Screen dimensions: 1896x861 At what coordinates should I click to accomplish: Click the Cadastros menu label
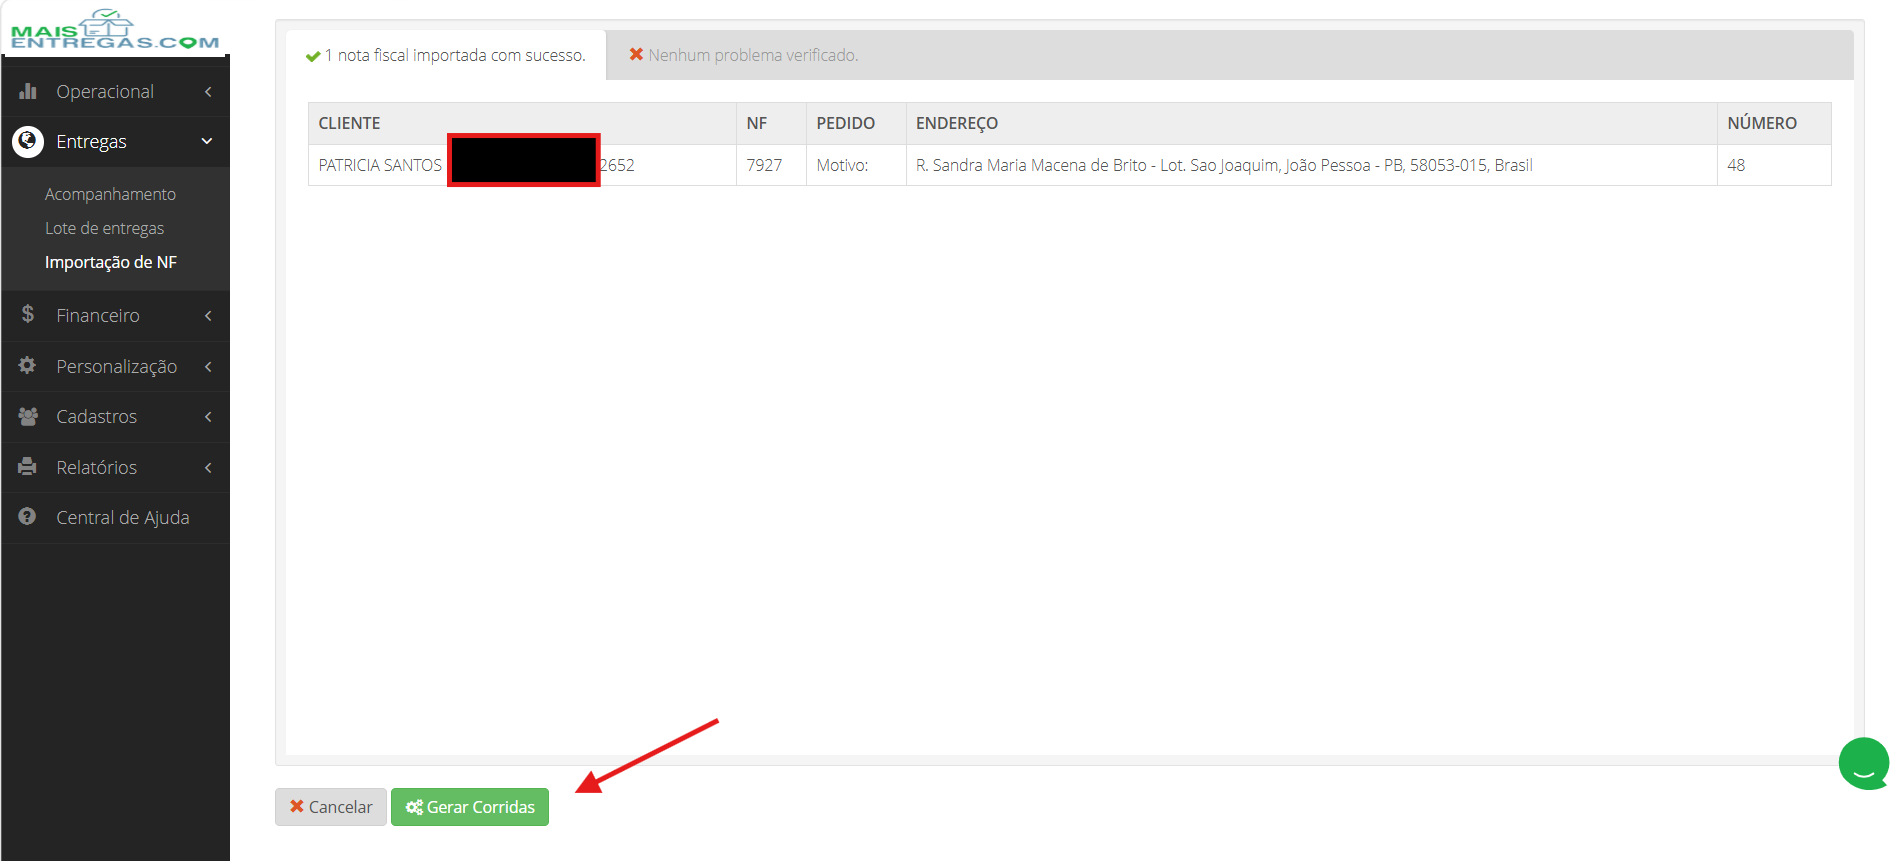pos(96,417)
